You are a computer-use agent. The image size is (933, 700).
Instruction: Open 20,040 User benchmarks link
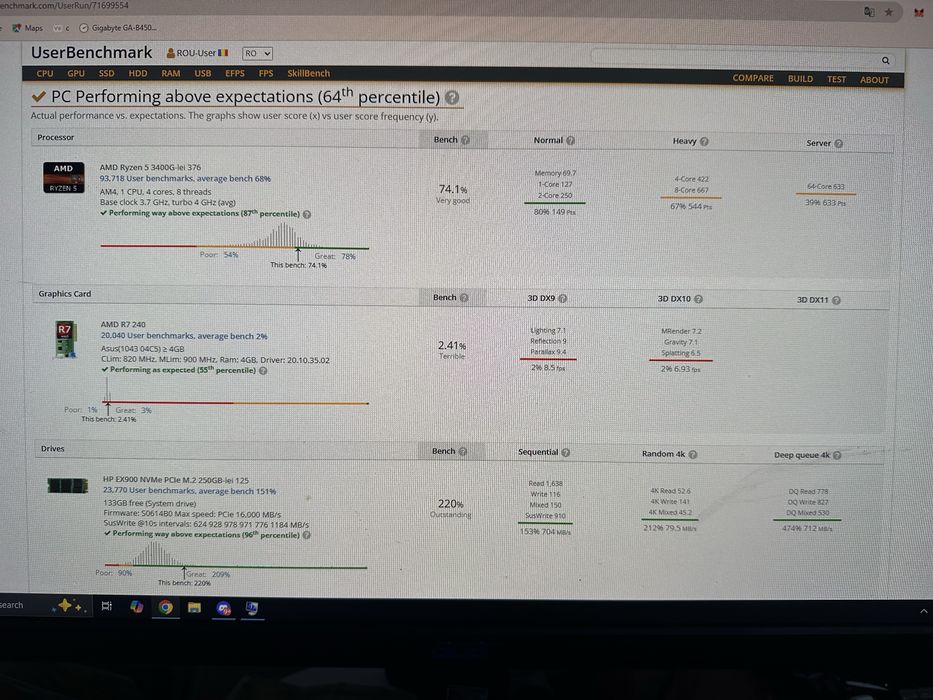pos(184,336)
